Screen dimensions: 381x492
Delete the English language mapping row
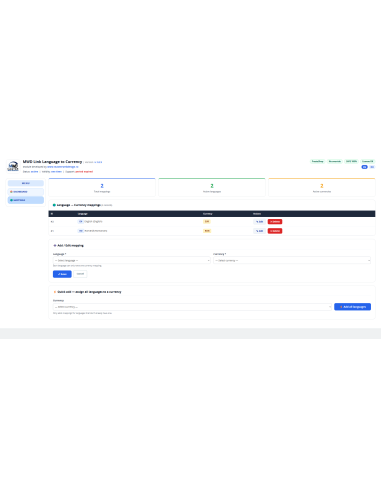(x=275, y=222)
